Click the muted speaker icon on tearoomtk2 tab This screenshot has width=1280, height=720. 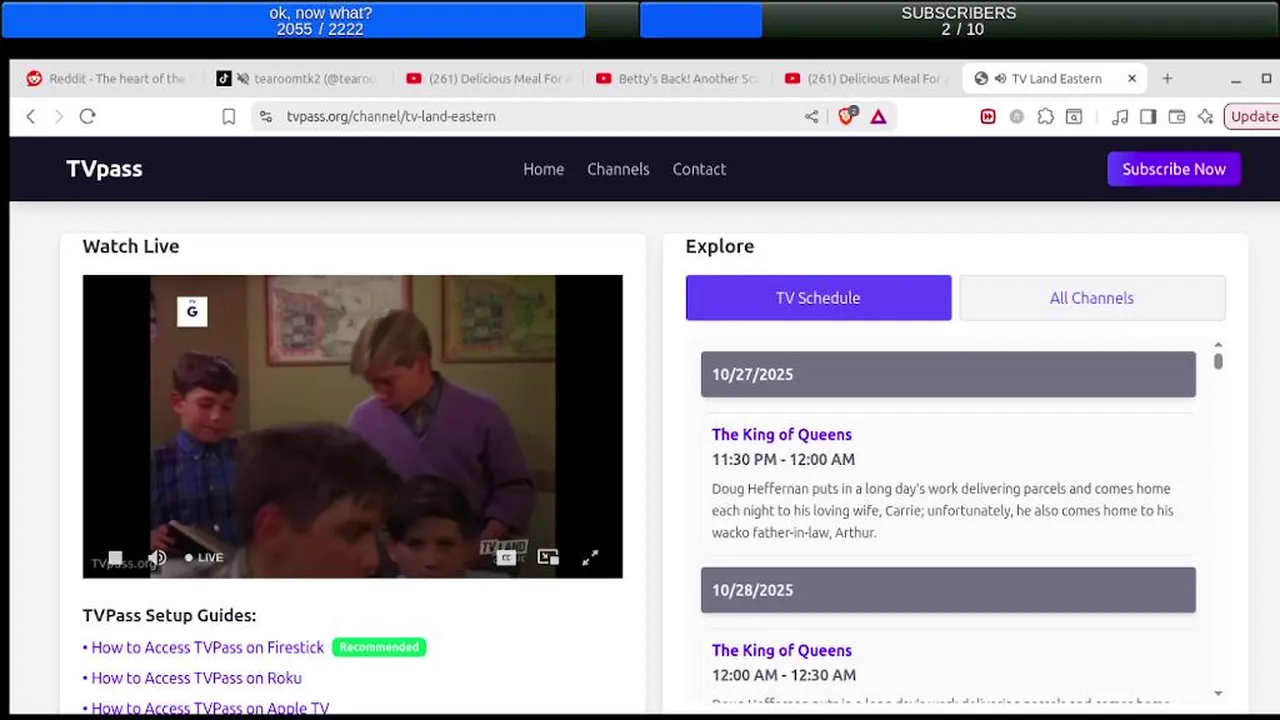pos(242,79)
